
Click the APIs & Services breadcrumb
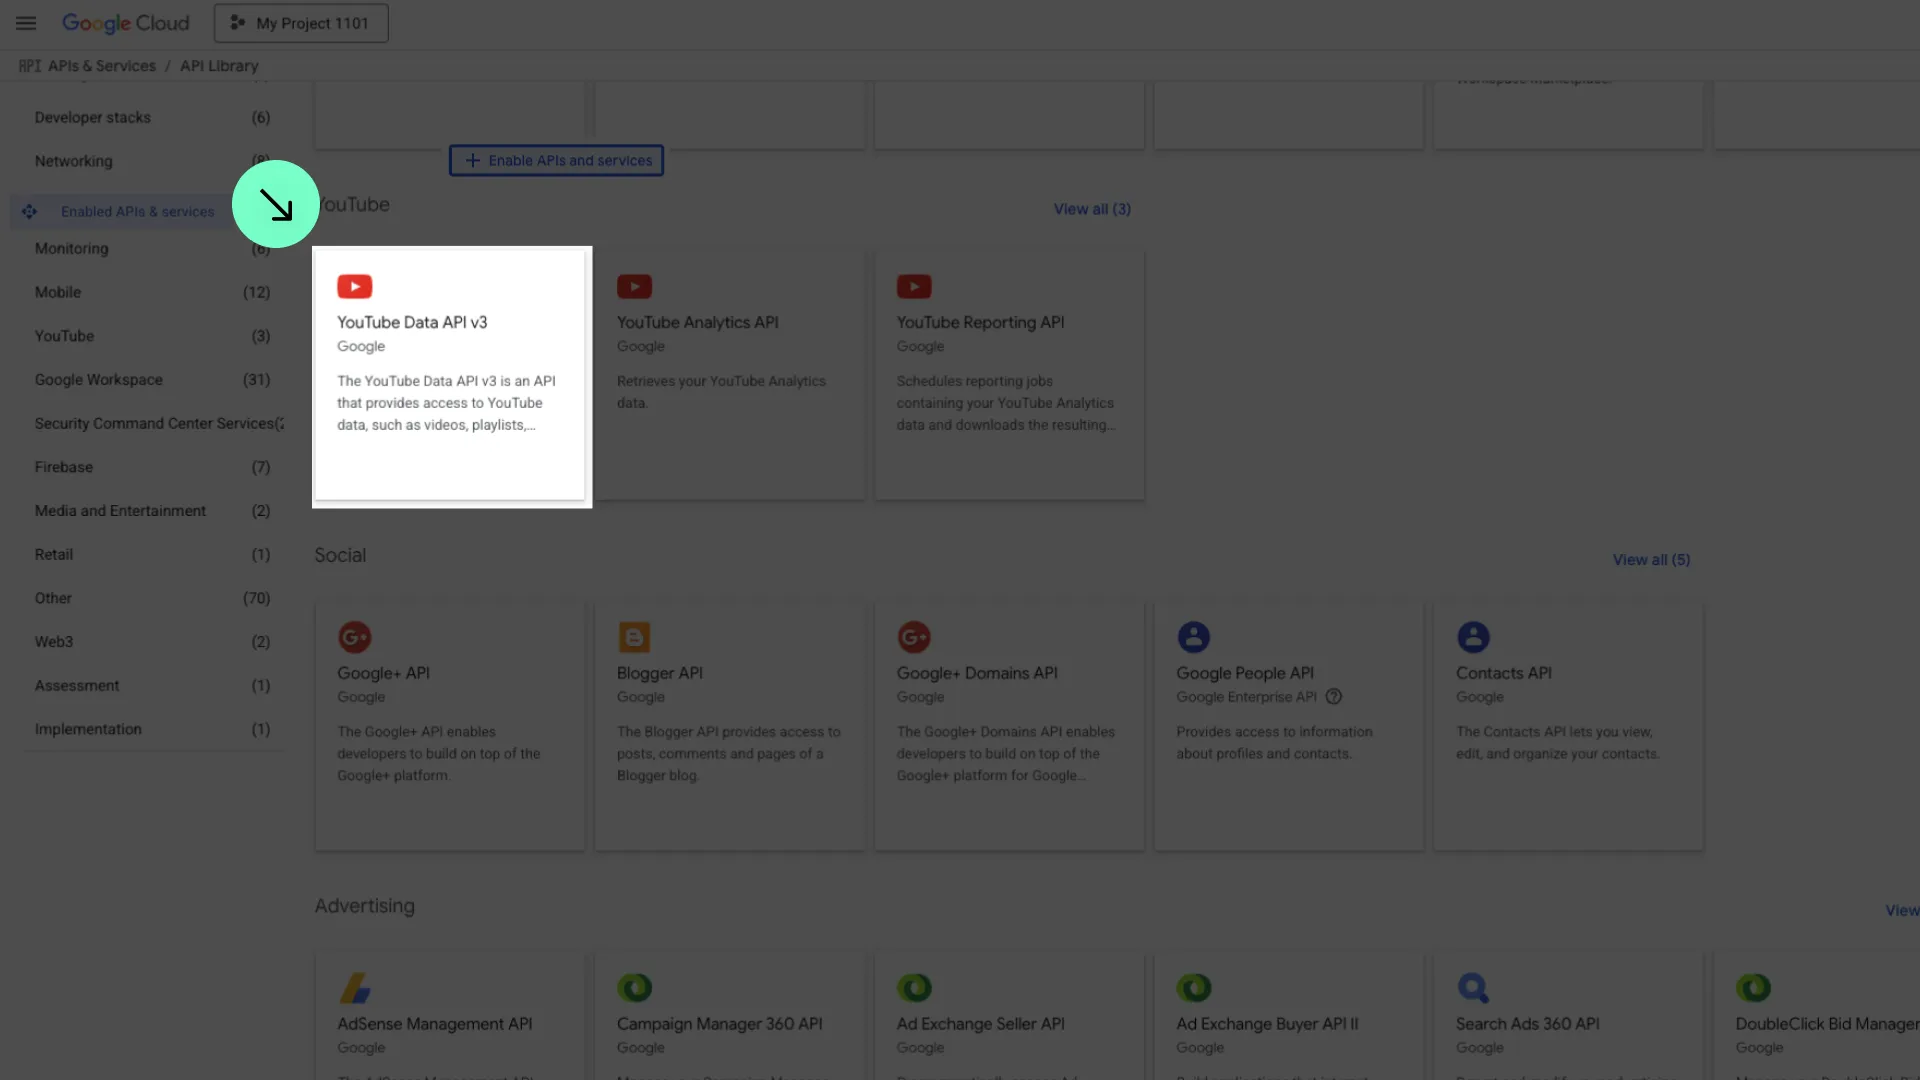coord(102,66)
